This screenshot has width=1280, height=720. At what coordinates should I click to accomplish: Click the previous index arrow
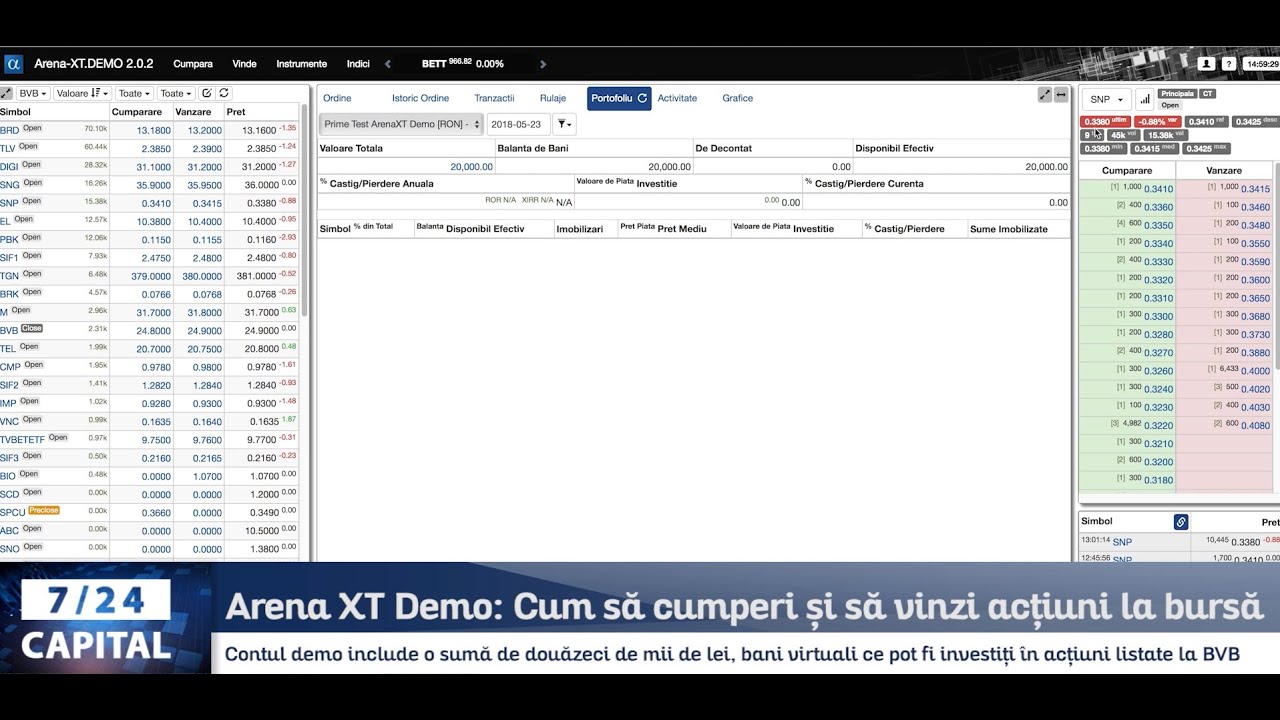(388, 64)
